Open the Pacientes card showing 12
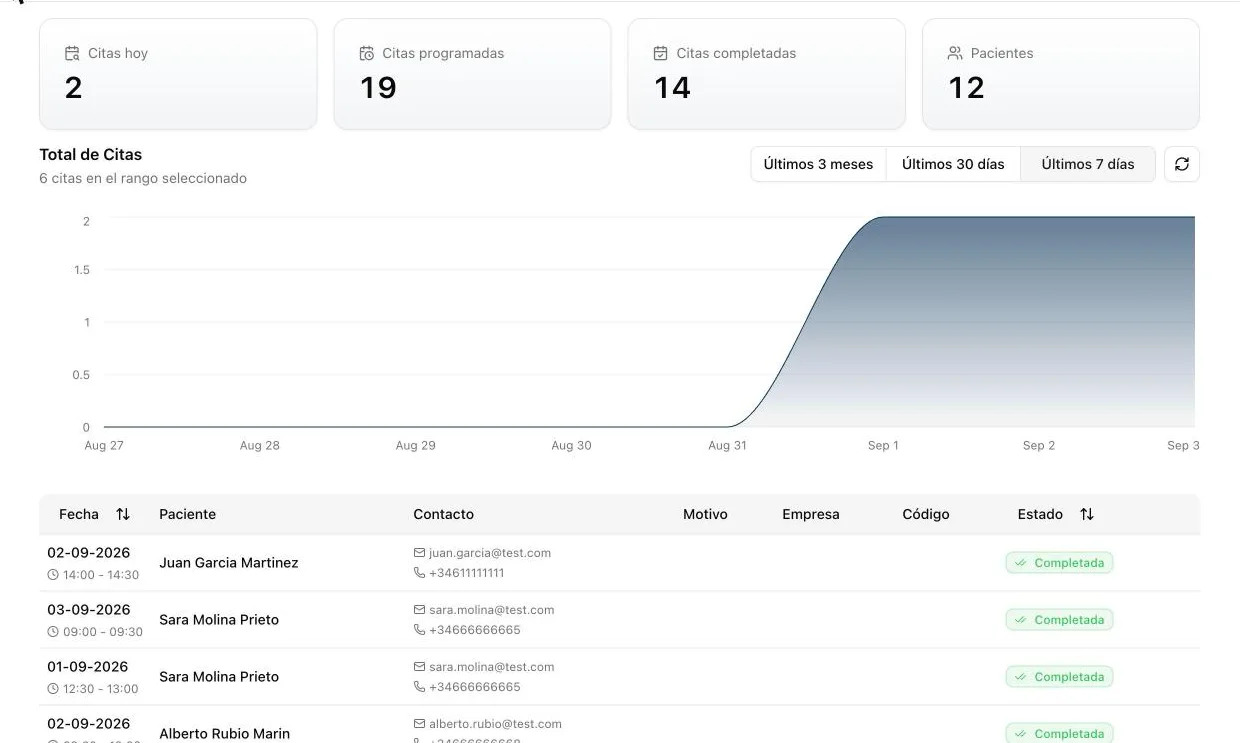The image size is (1240, 743). coord(1061,74)
